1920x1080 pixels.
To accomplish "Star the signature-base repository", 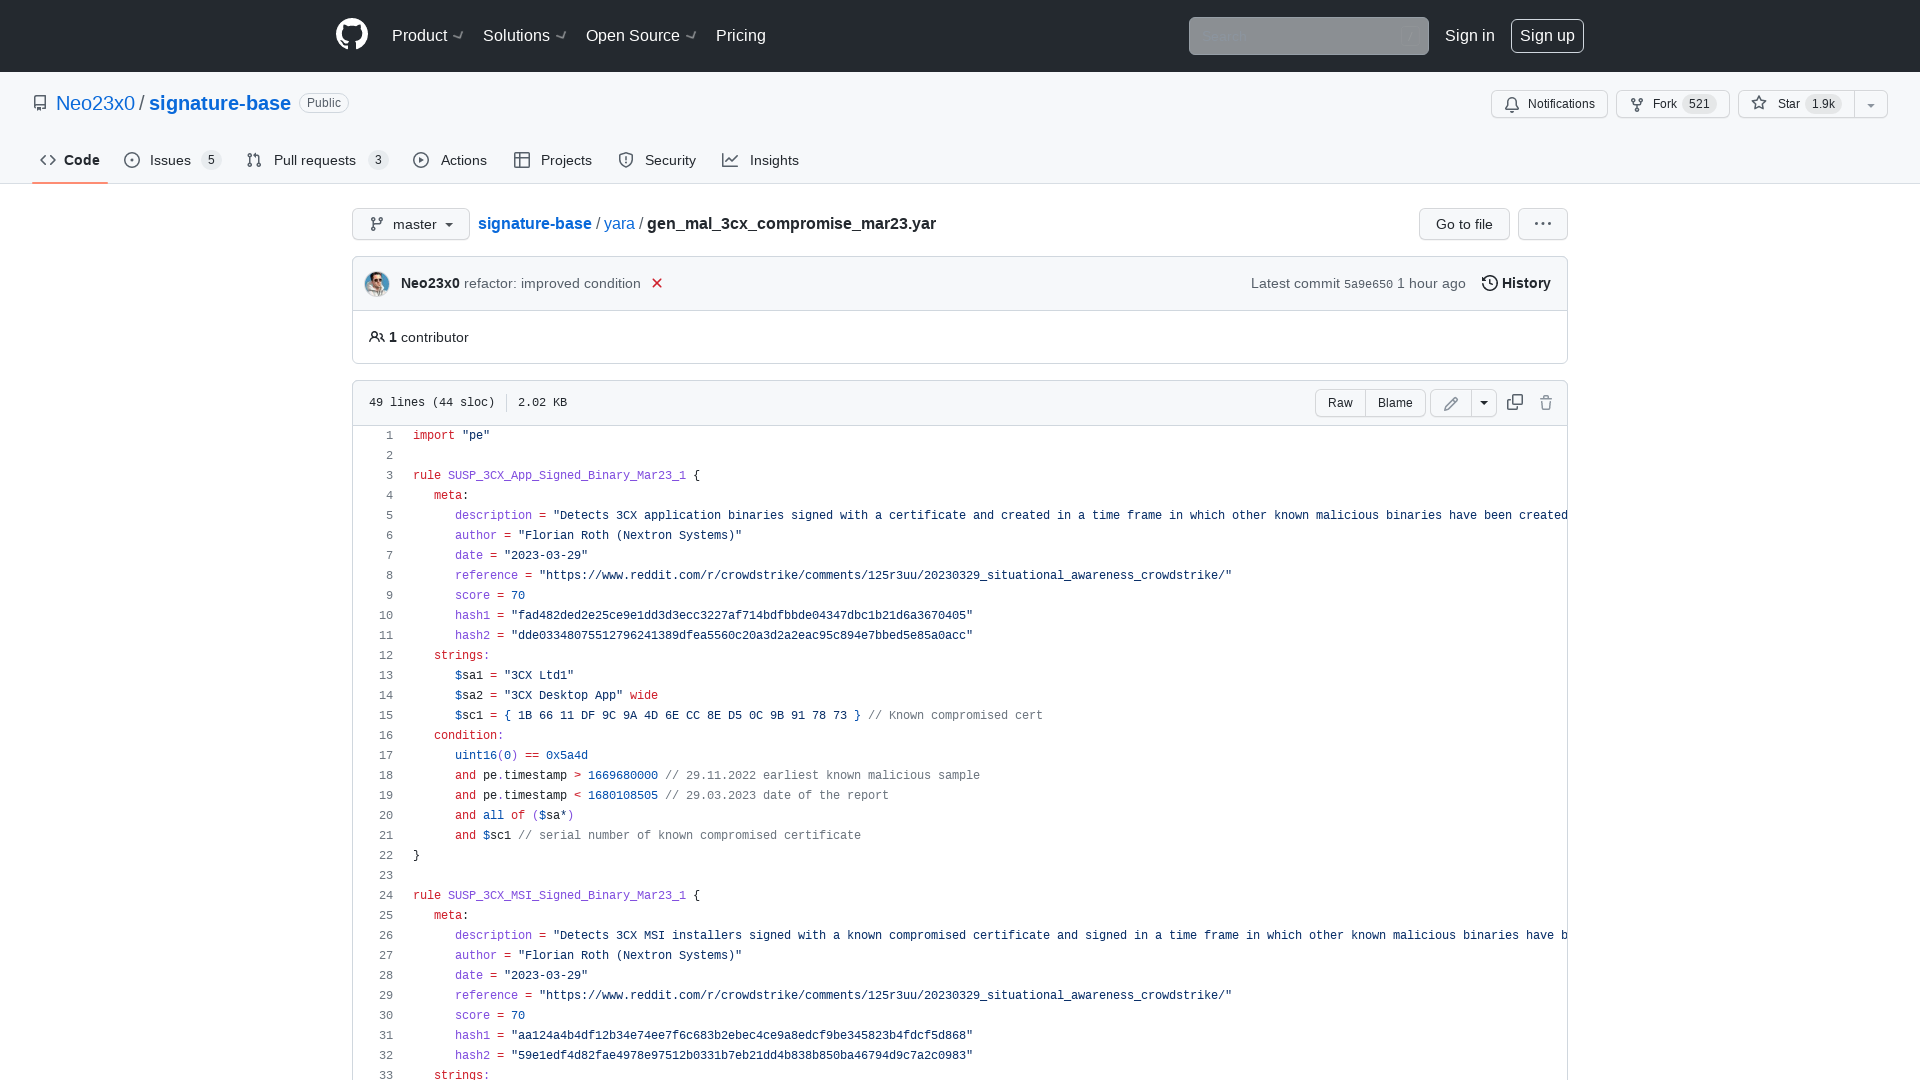I will (1796, 104).
